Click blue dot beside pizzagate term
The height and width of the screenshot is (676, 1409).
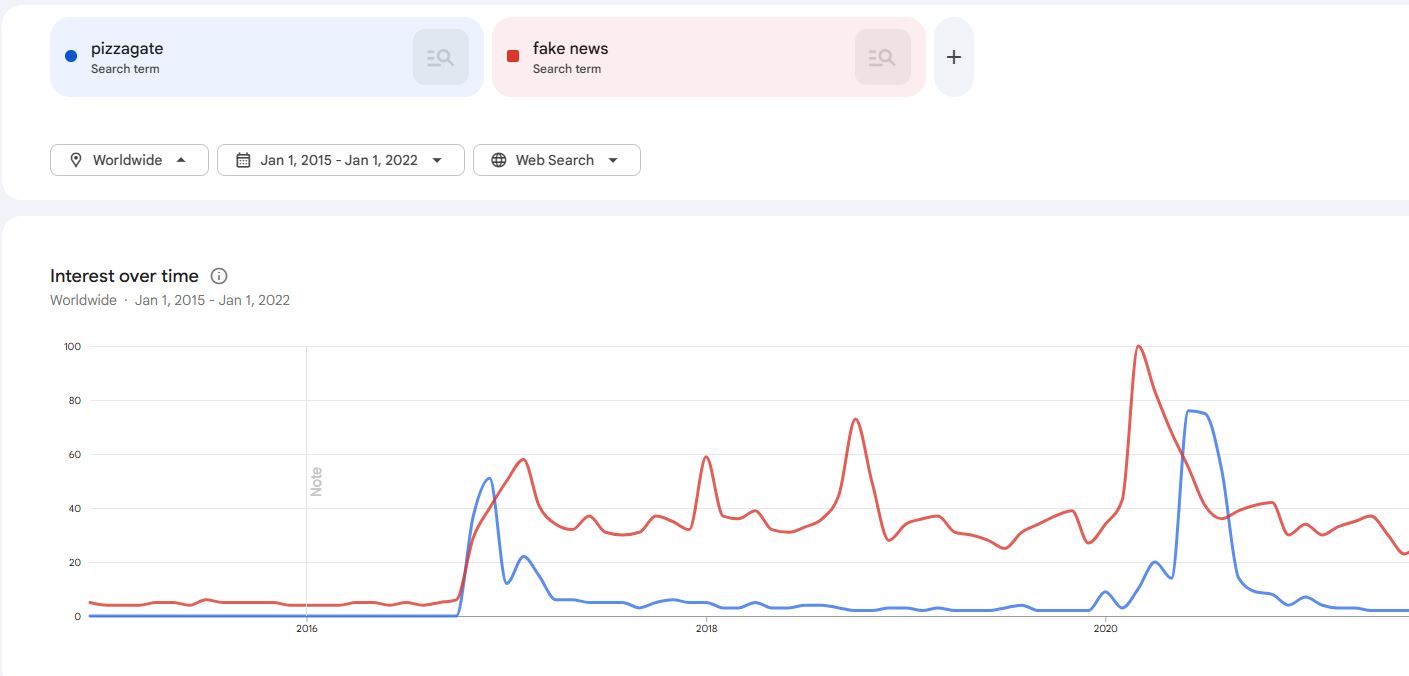point(71,56)
